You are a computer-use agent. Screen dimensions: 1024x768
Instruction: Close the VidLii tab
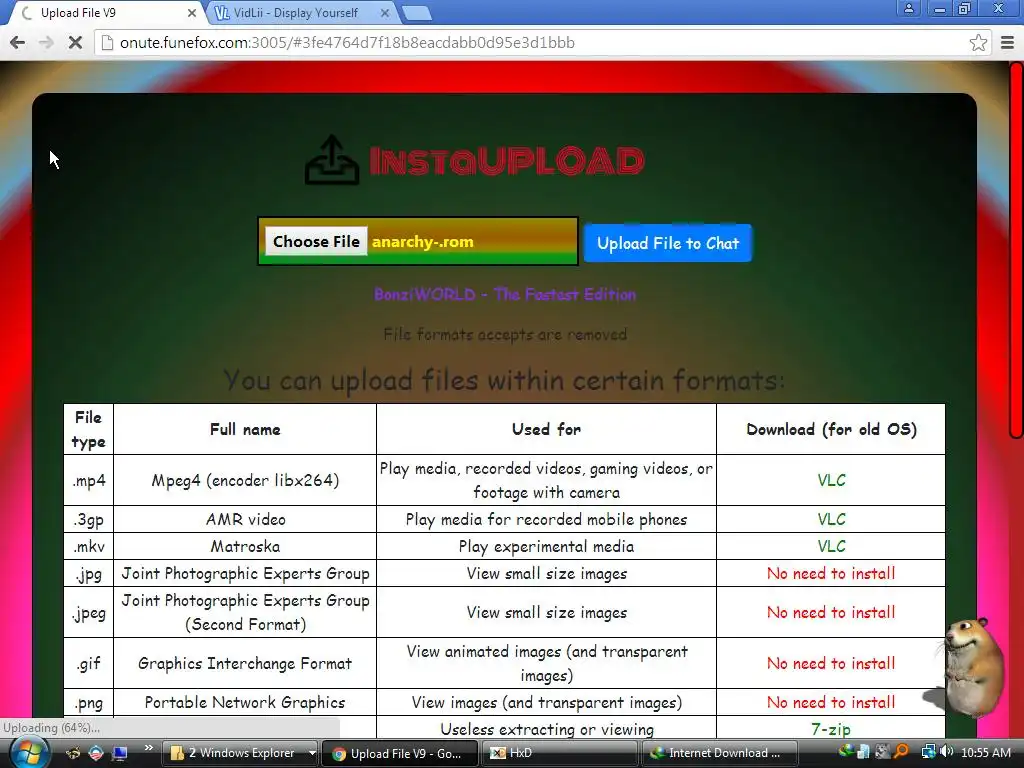click(x=385, y=13)
